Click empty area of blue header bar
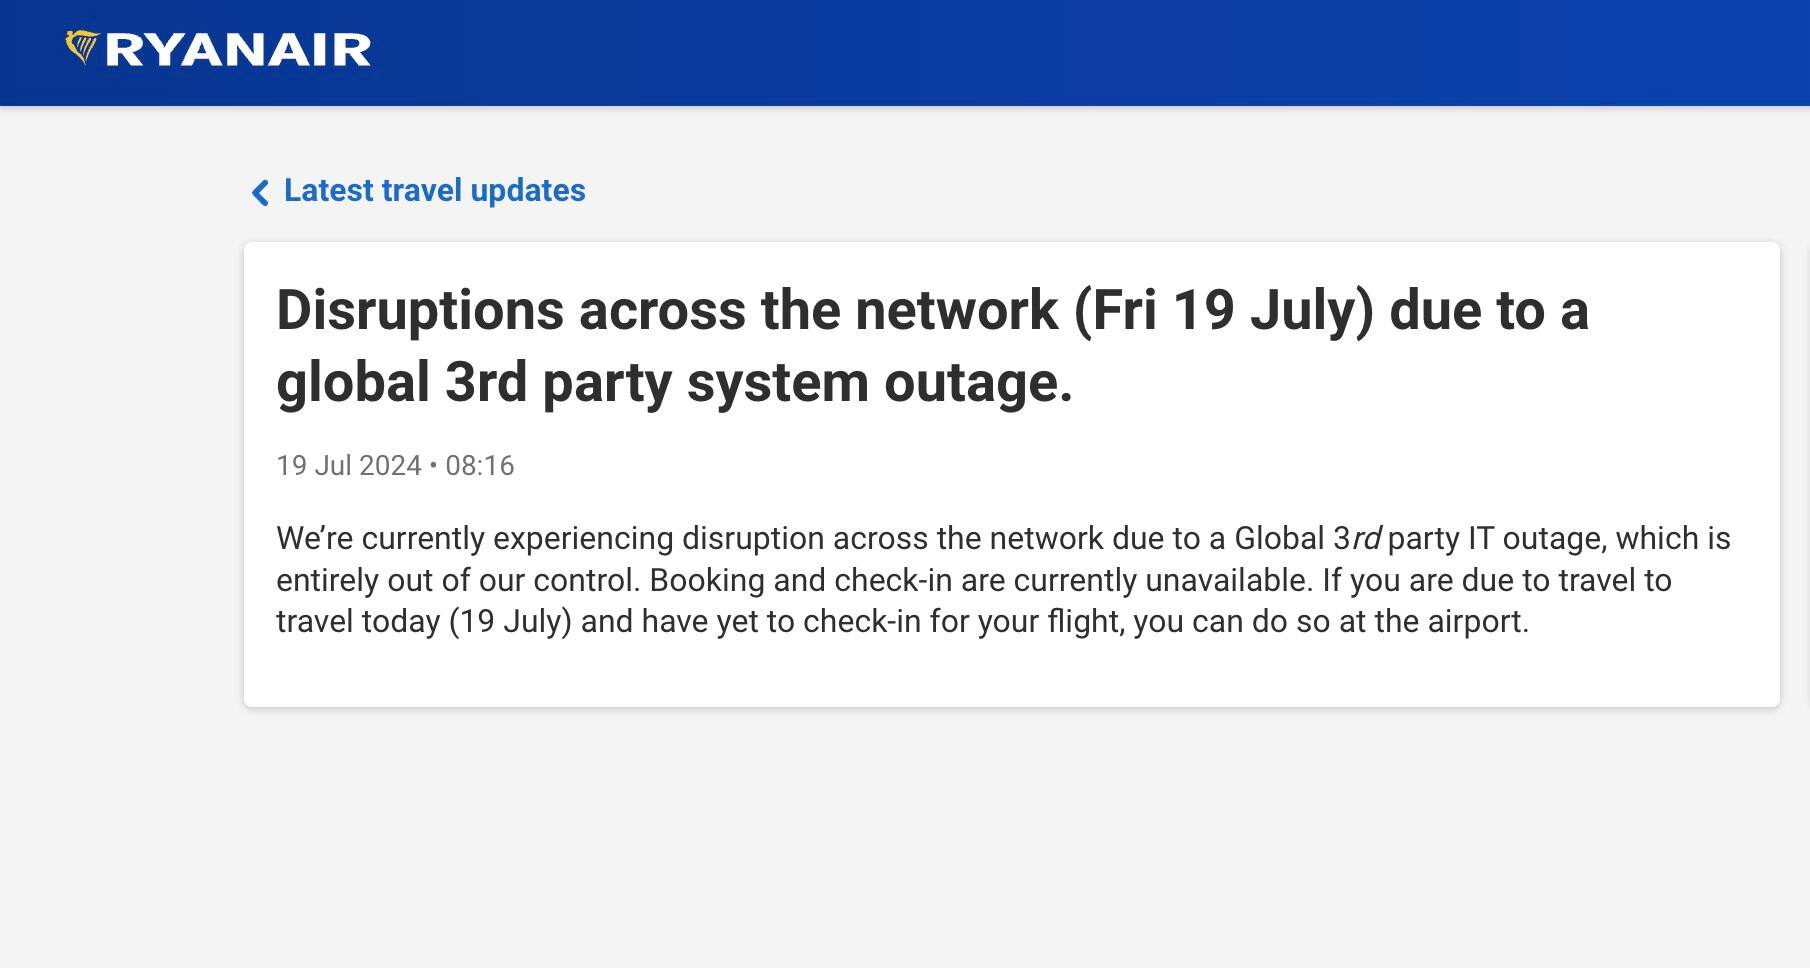Viewport: 1810px width, 968px height. click(1100, 52)
